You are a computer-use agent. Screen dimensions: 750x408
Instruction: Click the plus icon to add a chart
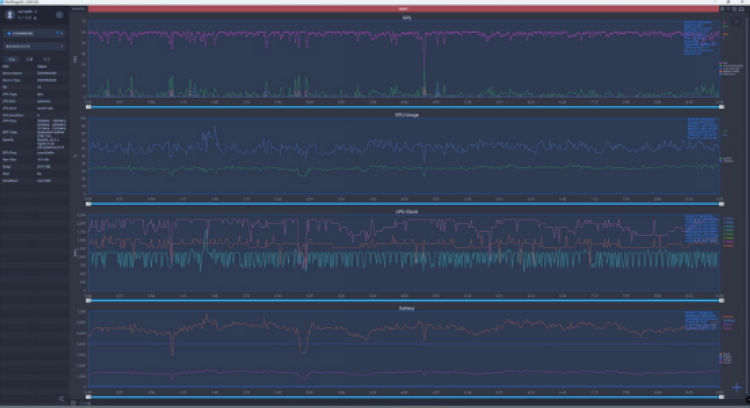[x=736, y=387]
